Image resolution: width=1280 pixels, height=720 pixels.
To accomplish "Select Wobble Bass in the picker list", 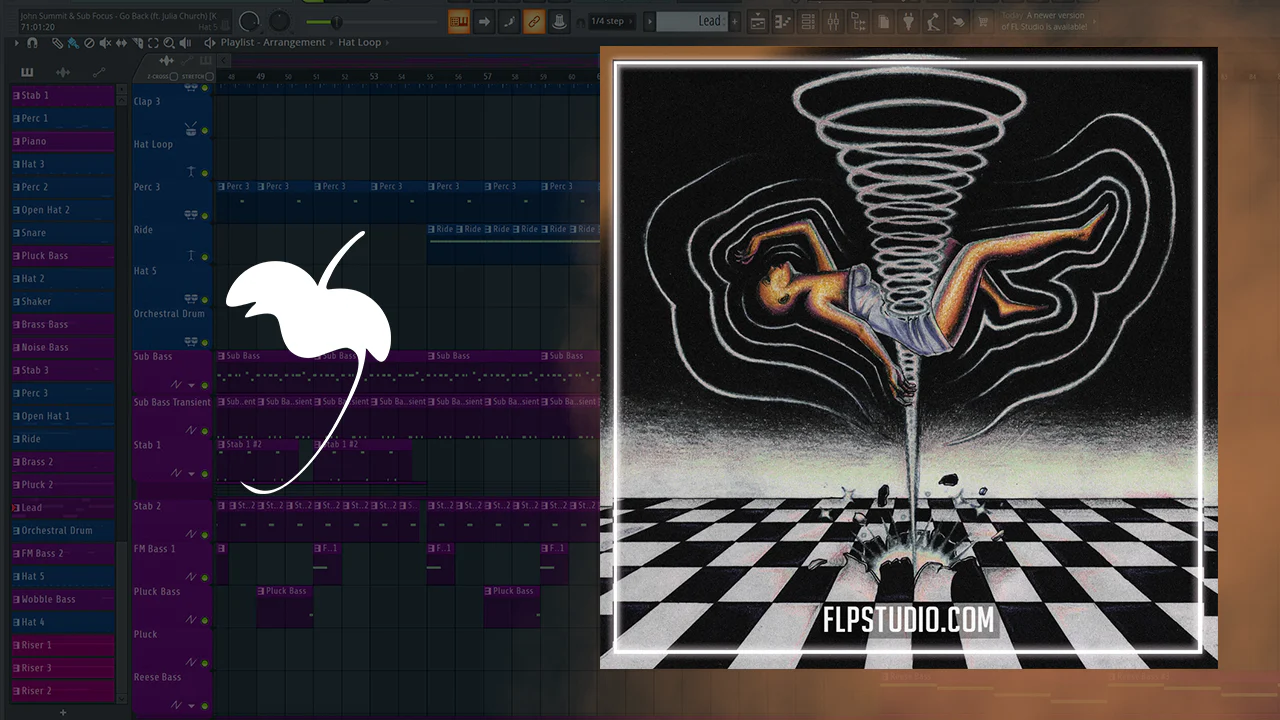I will (x=62, y=599).
